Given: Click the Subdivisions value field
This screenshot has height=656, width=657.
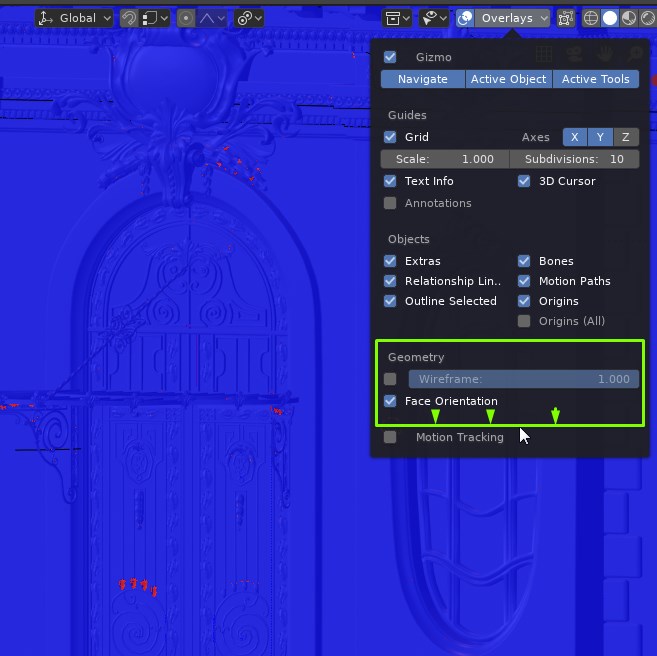Looking at the screenshot, I should tap(575, 159).
